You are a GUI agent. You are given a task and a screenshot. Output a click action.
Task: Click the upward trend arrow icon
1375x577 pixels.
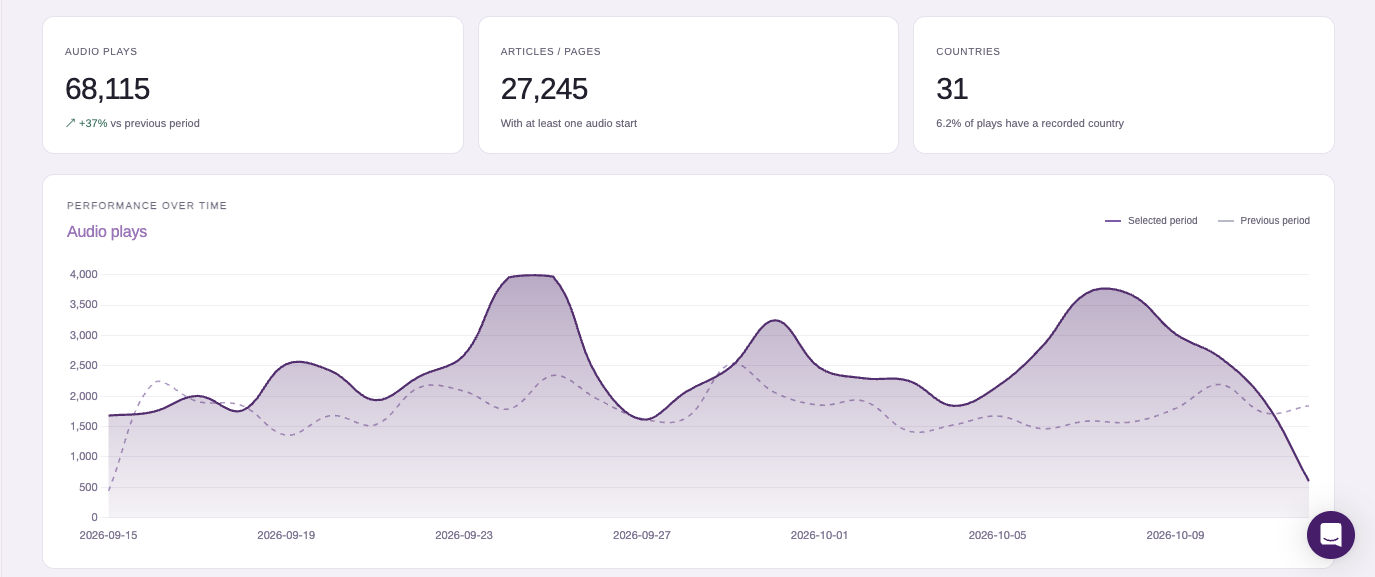click(x=70, y=123)
